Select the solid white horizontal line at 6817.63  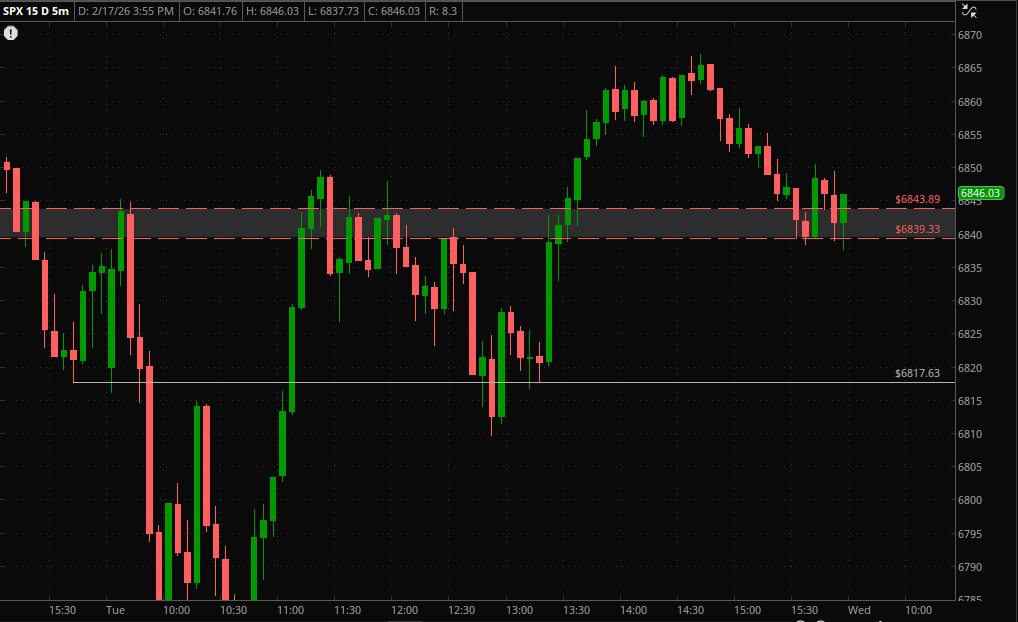tap(513, 382)
